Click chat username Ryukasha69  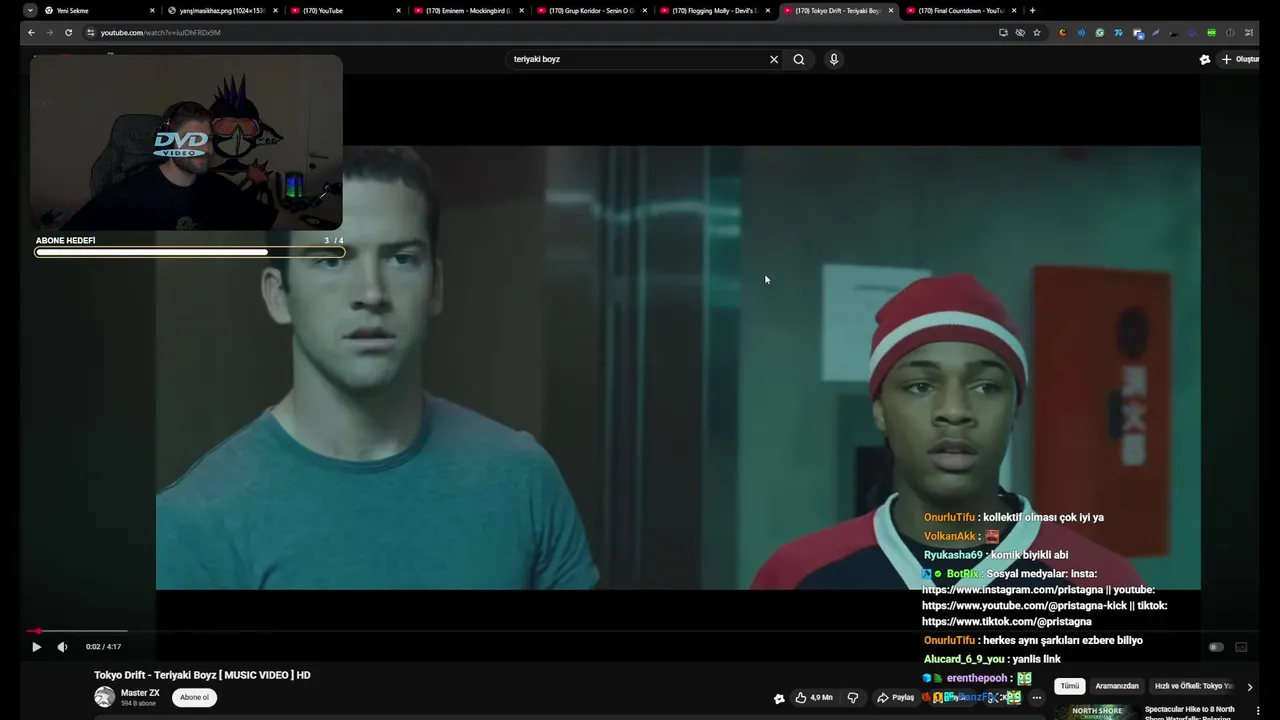(953, 555)
